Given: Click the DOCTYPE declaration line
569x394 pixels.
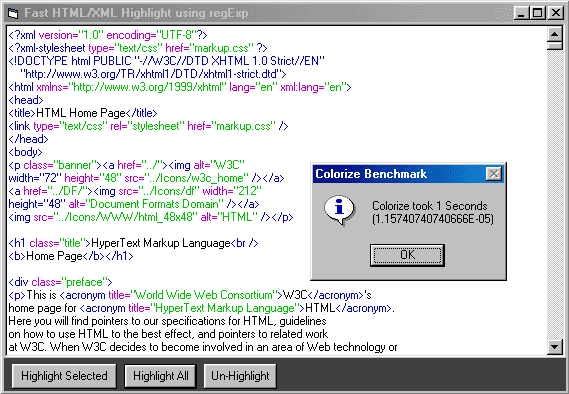Looking at the screenshot, I should click(x=166, y=61).
